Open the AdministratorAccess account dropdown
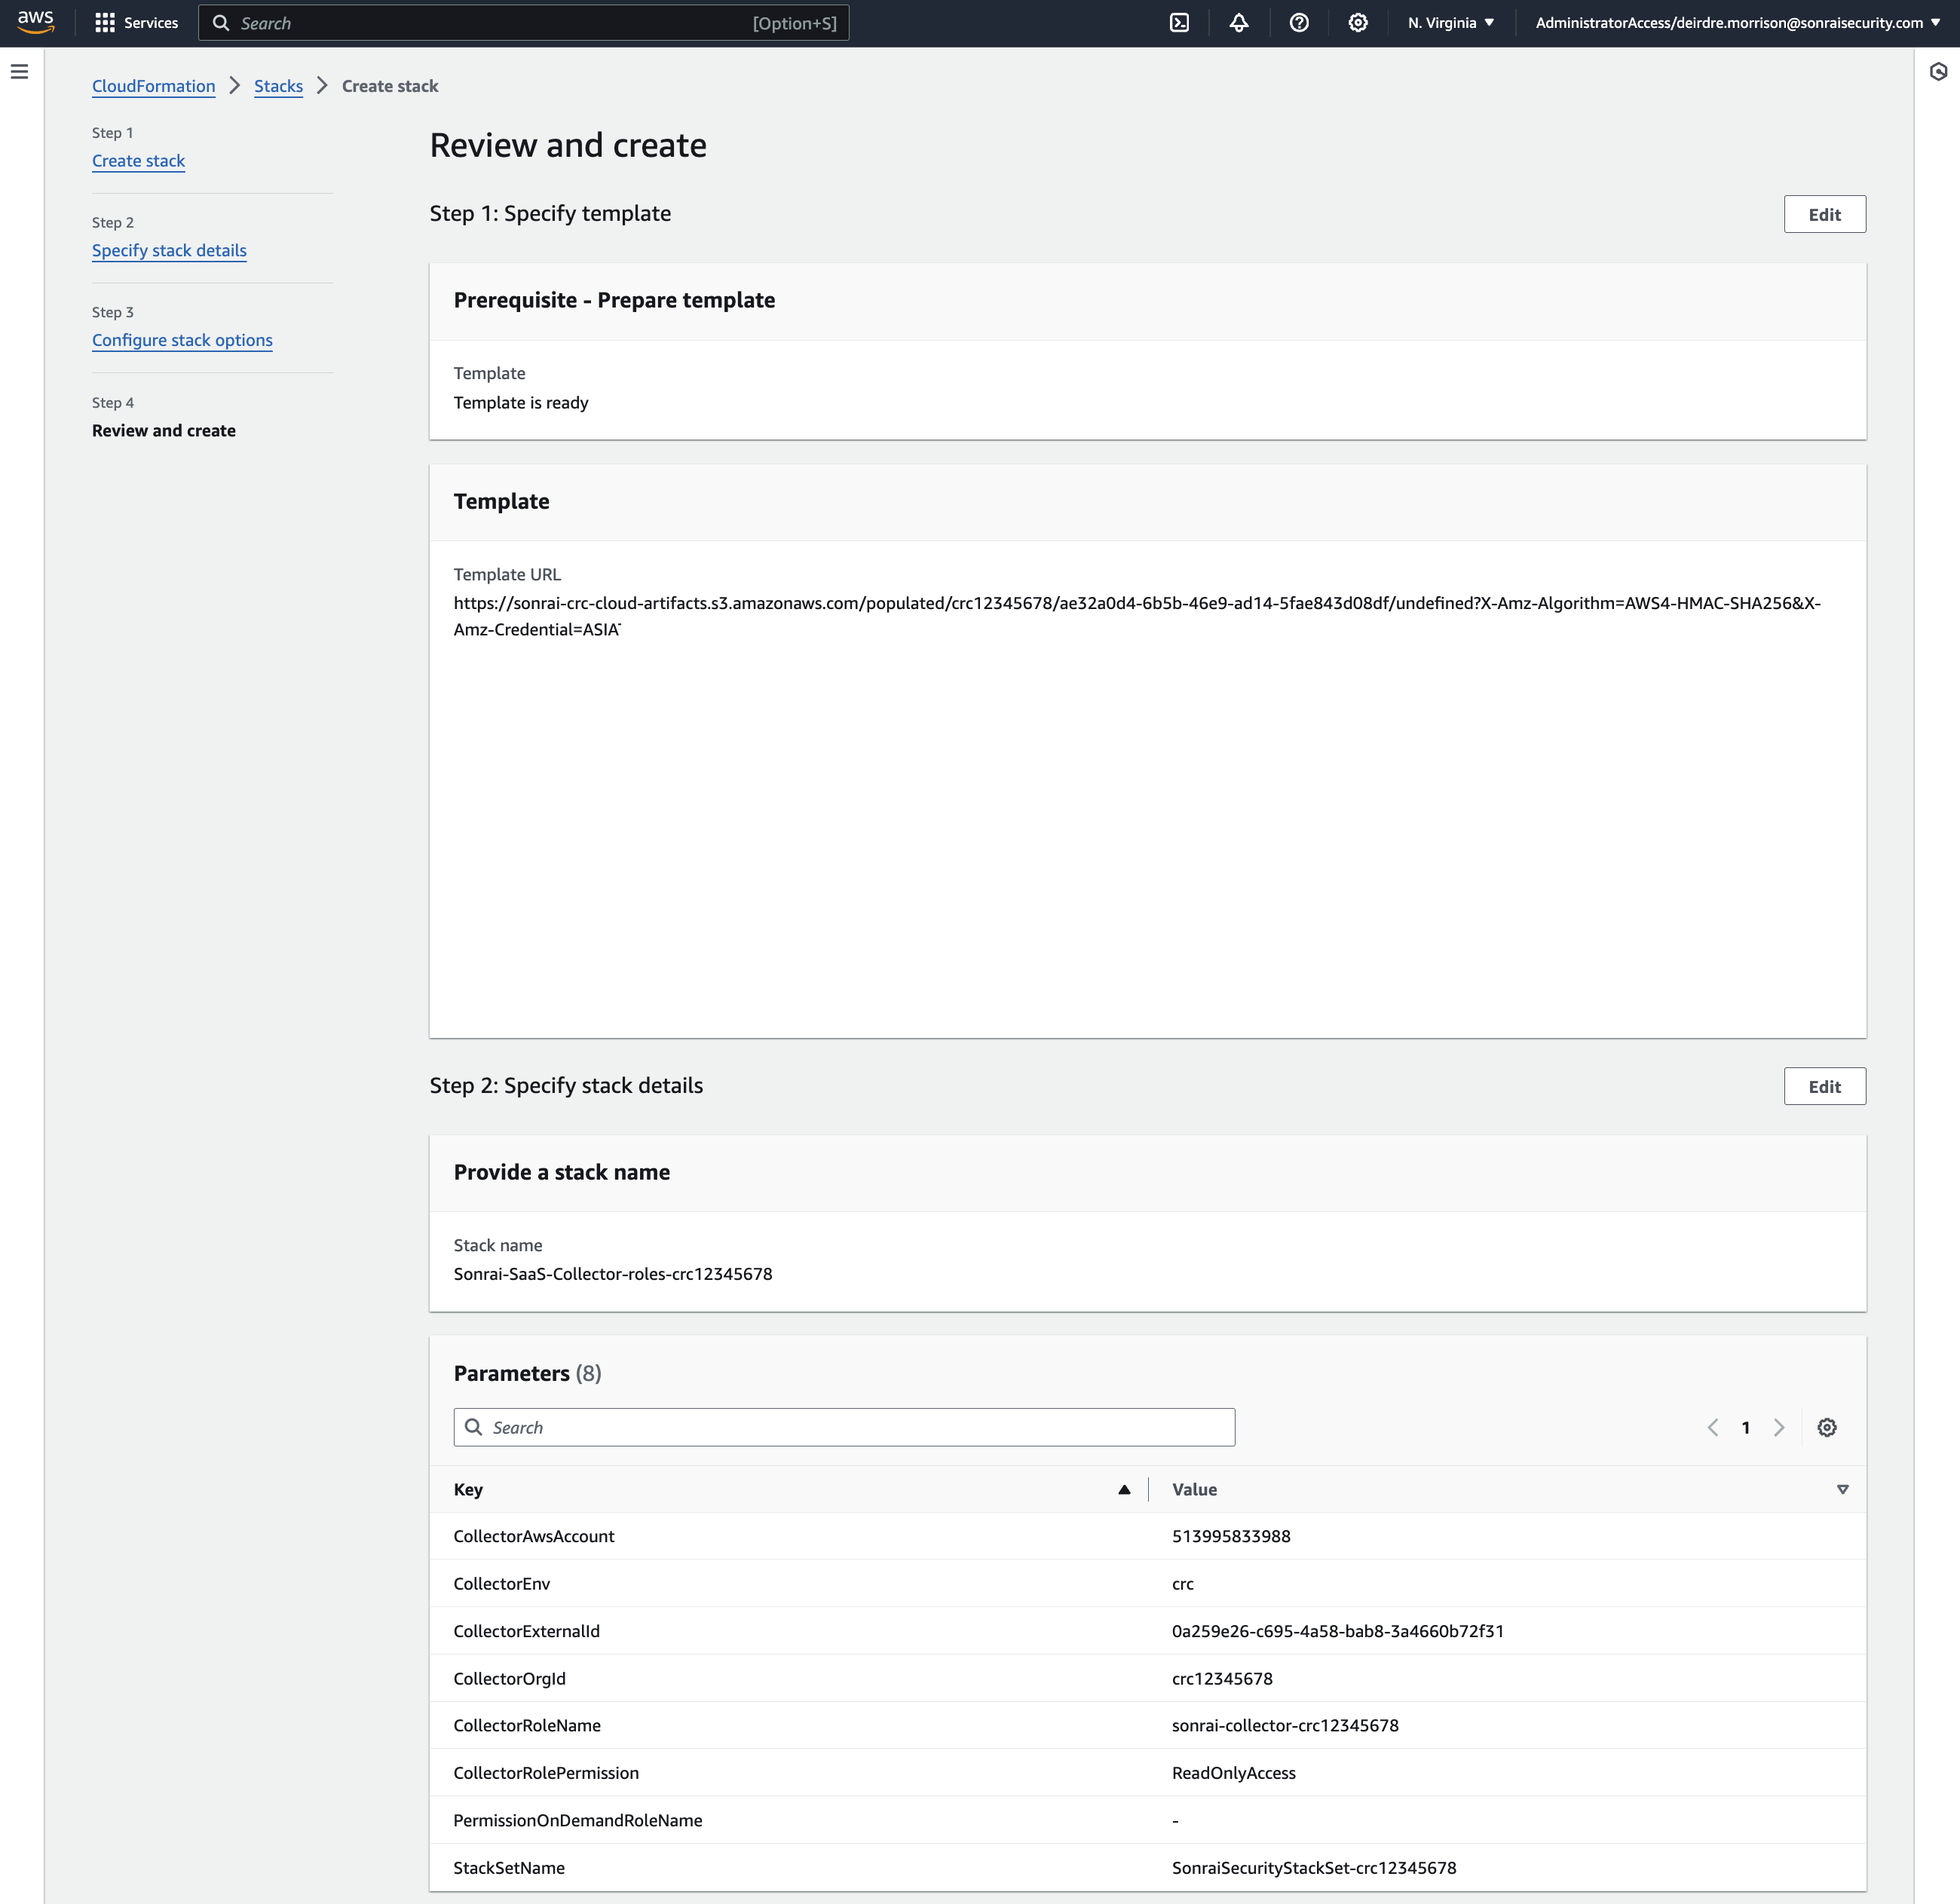 [1738, 23]
